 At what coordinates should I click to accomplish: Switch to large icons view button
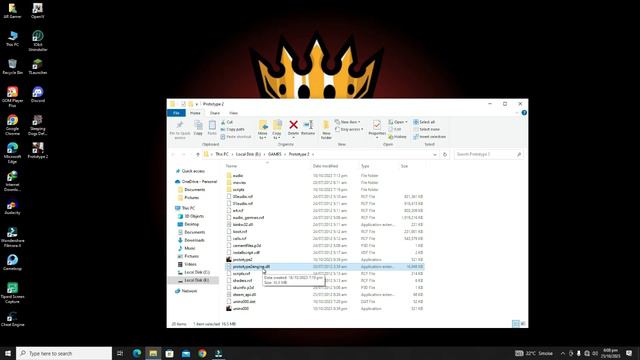(x=523, y=324)
